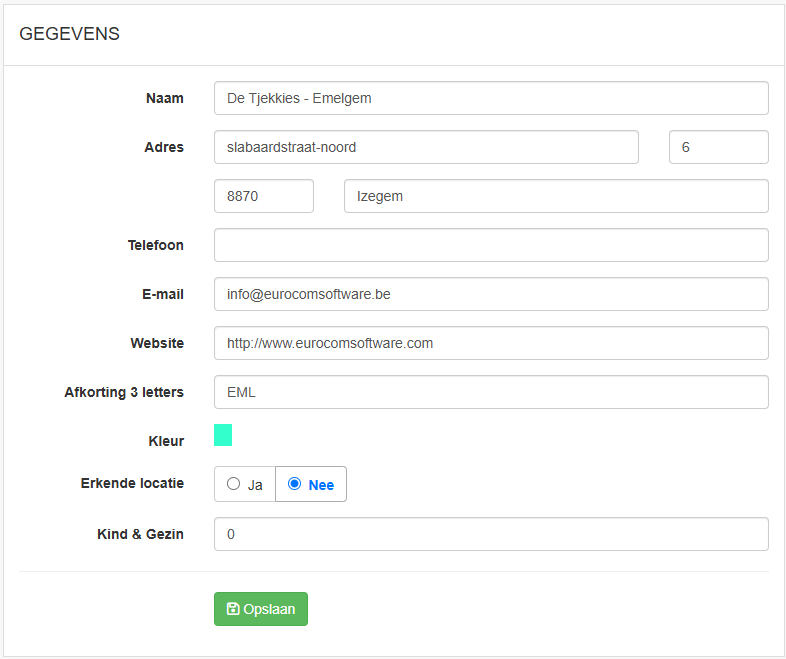Select the Nee radio button

(294, 483)
